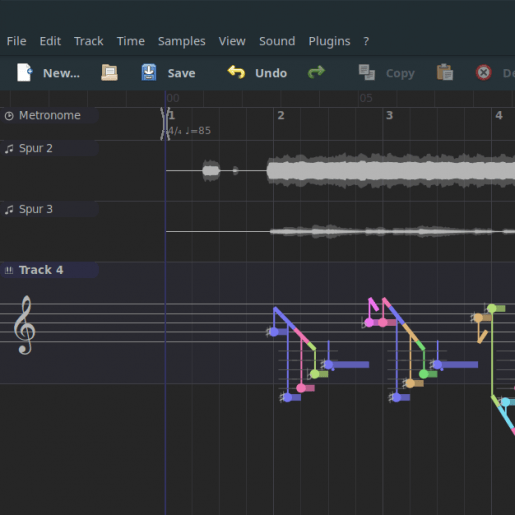Open the Sound menu
This screenshot has width=515, height=515.
(x=277, y=41)
